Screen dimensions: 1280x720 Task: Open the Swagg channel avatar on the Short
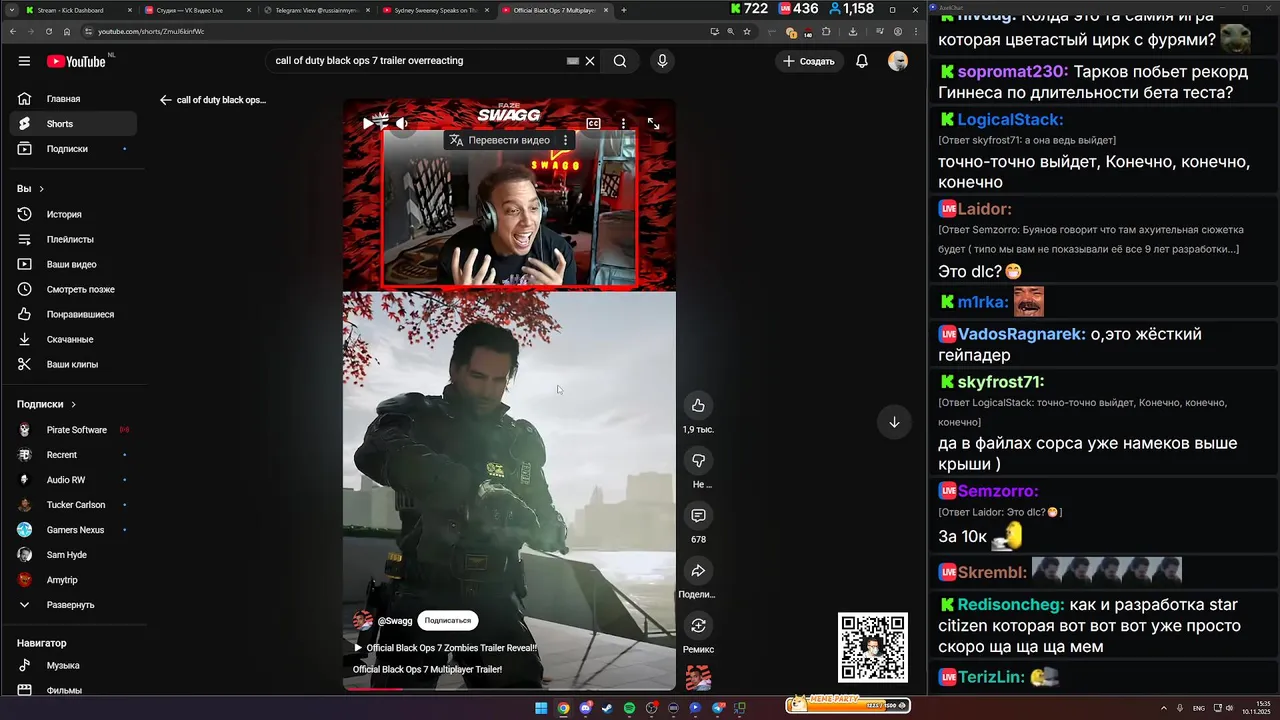pos(363,620)
